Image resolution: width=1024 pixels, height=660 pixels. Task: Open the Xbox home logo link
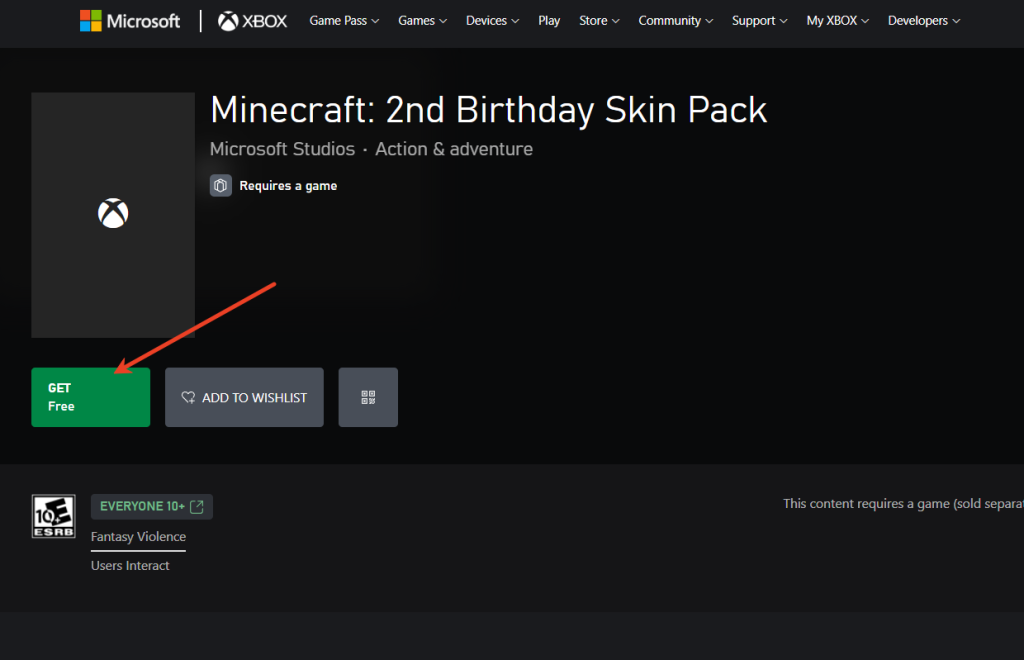click(252, 21)
